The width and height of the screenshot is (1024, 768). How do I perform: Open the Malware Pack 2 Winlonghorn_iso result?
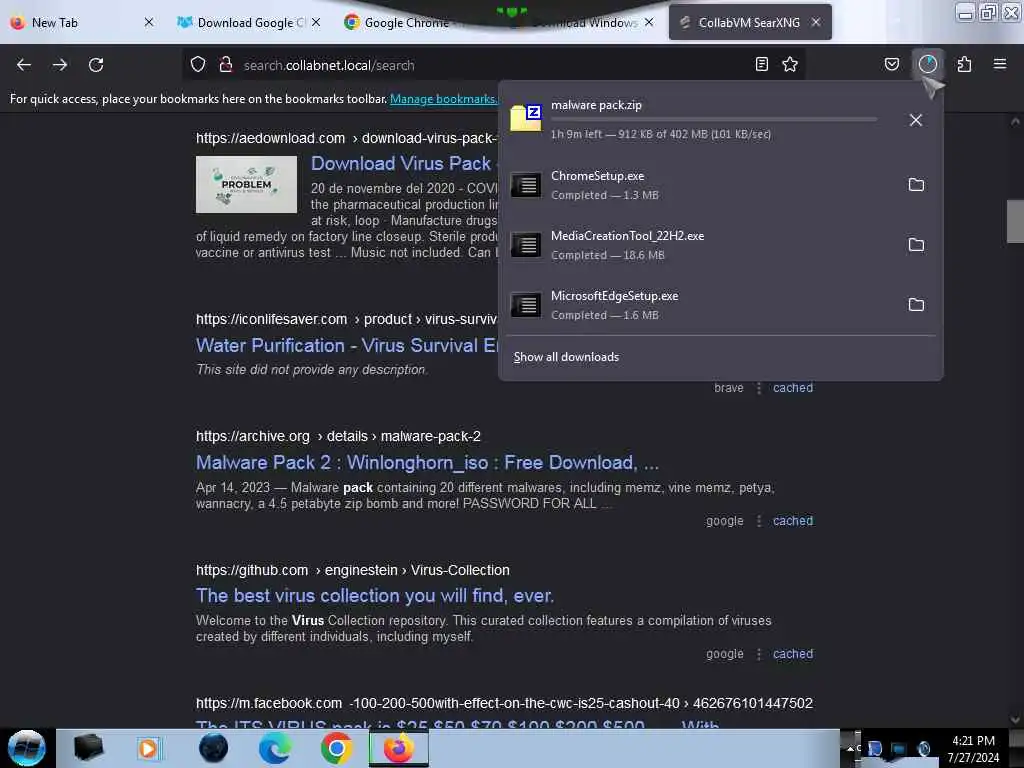(427, 462)
